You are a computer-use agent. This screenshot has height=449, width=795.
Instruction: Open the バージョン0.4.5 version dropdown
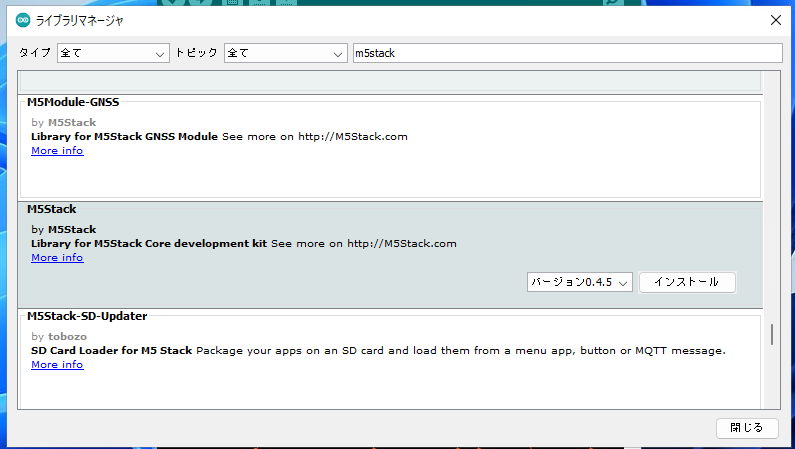tap(580, 282)
